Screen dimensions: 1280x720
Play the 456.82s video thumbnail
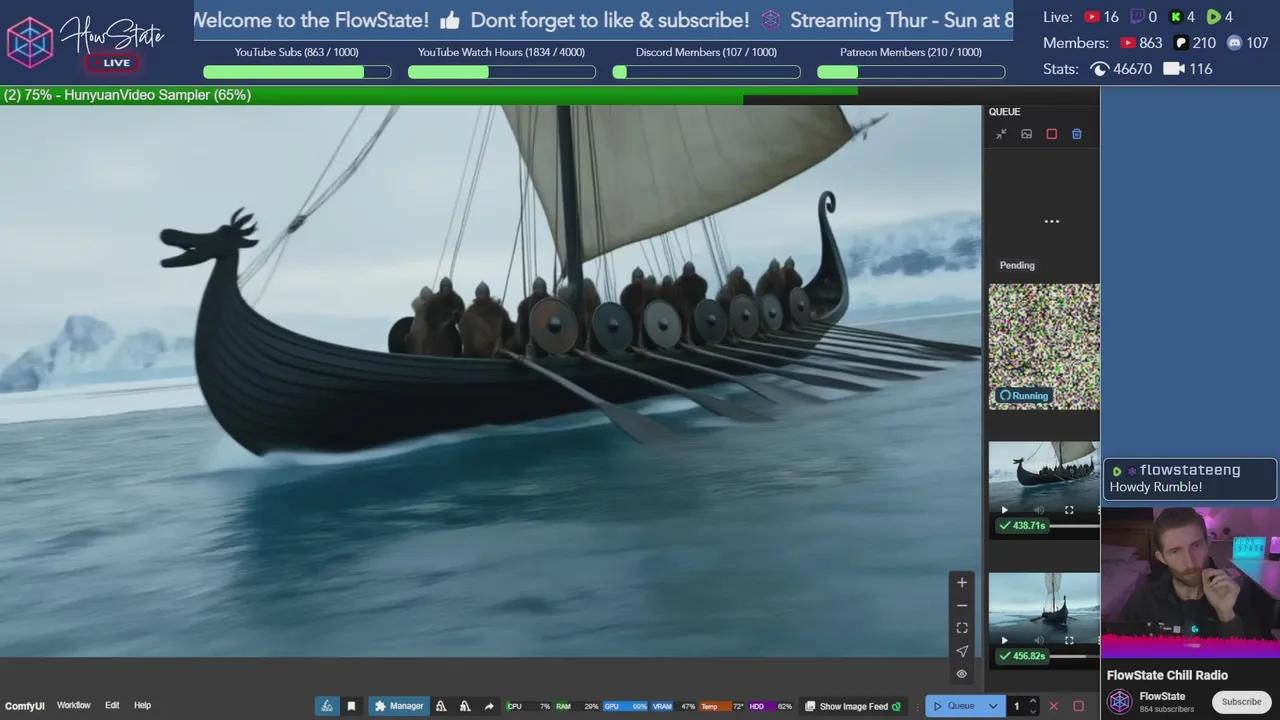click(x=1004, y=640)
